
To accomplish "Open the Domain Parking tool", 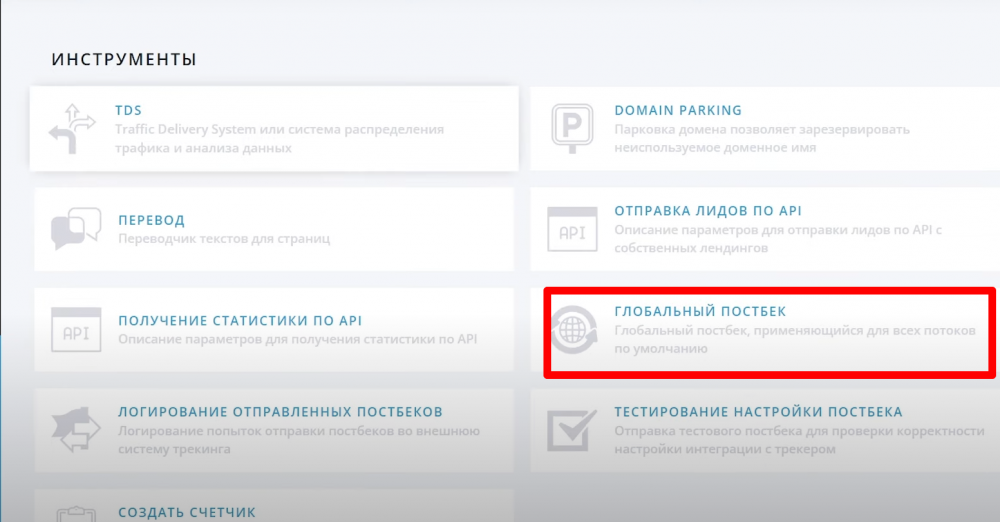I will [x=678, y=110].
